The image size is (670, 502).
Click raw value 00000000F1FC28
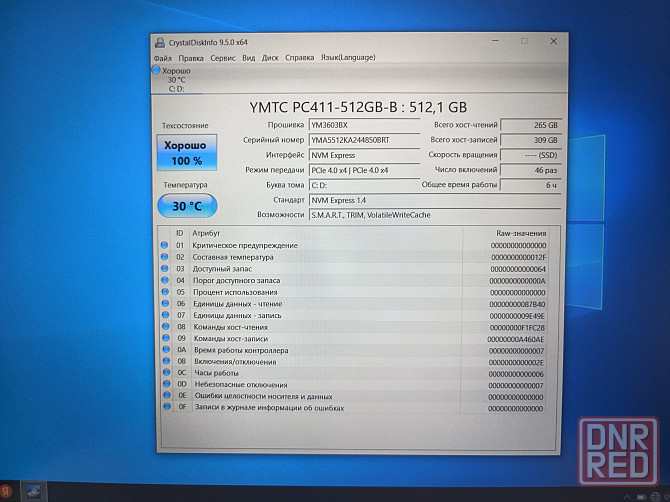517,328
